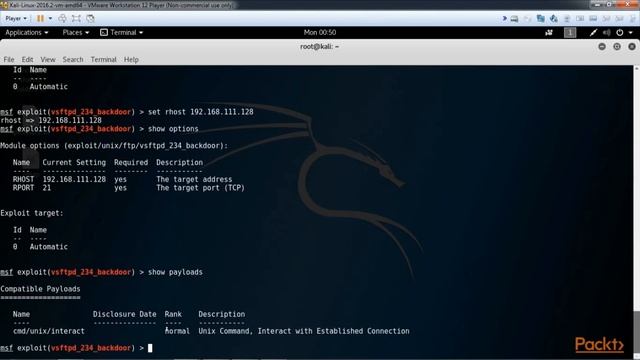Click the 'Compatible Payloads' heading
Image resolution: width=640 pixels, height=360 pixels.
click(x=40, y=289)
